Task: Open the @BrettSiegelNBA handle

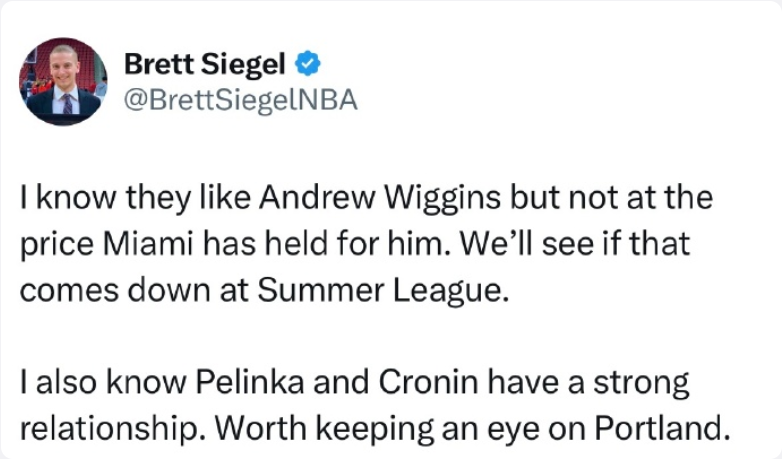Action: tap(240, 100)
